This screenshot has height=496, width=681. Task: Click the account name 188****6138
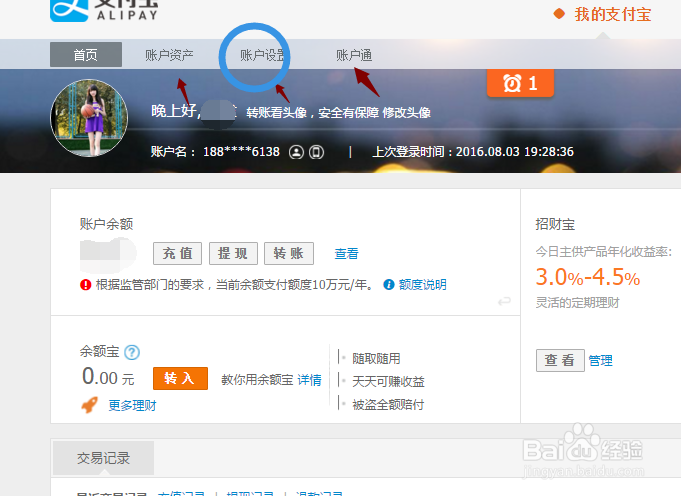click(x=241, y=152)
